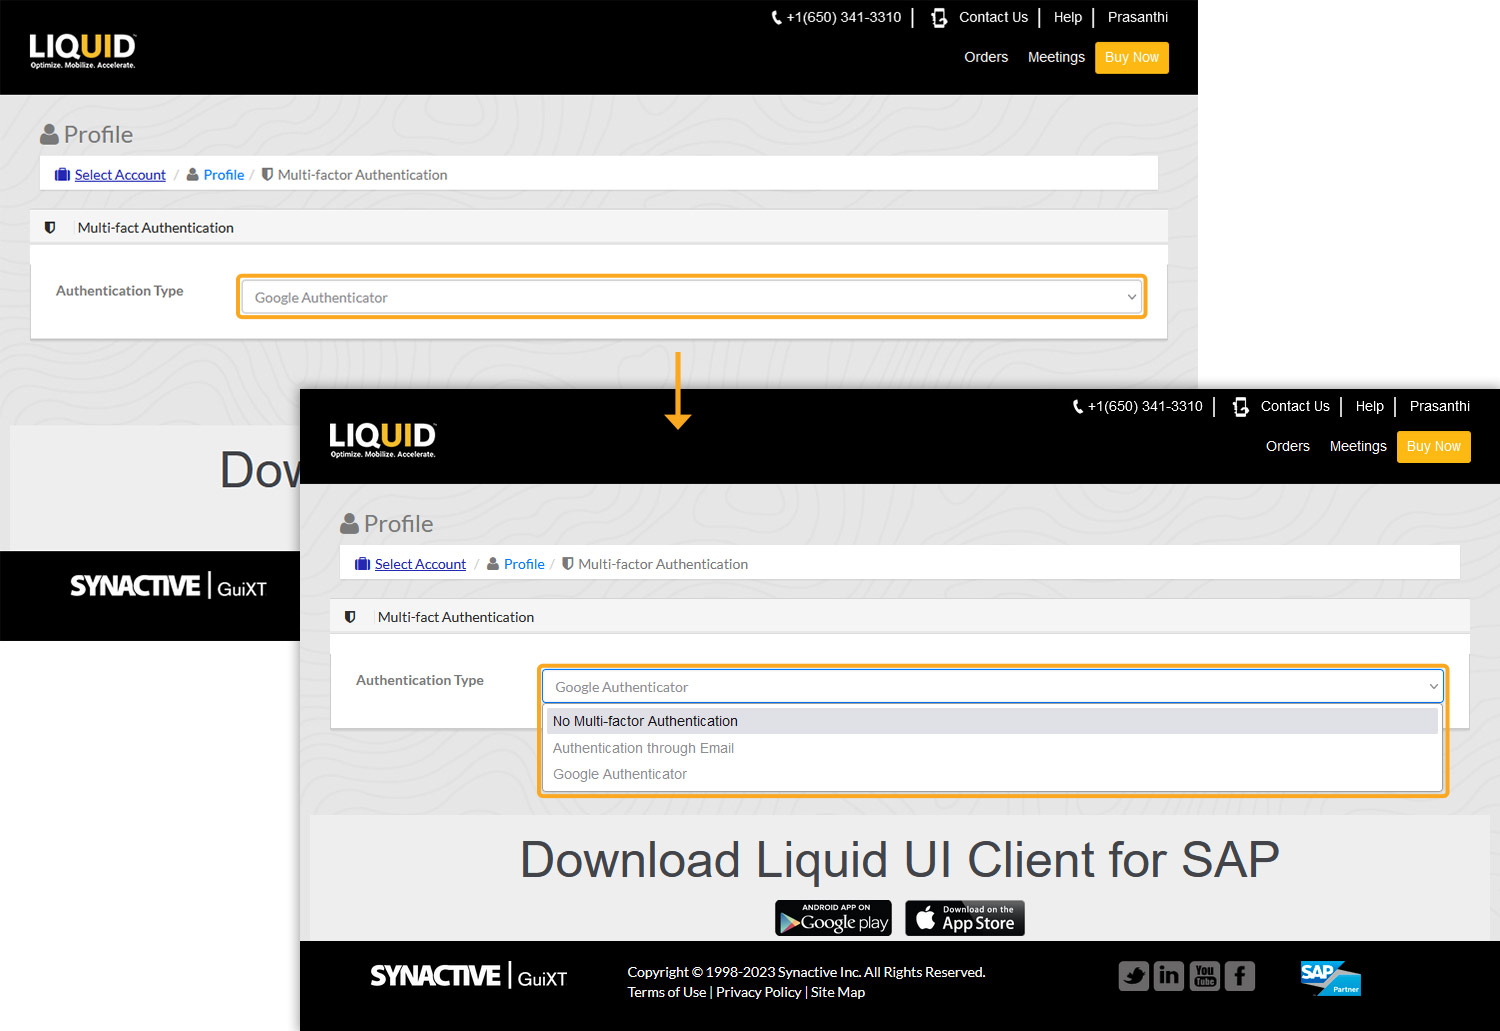The image size is (1500, 1031).
Task: Open Meetings in the front window nav
Action: [1358, 446]
